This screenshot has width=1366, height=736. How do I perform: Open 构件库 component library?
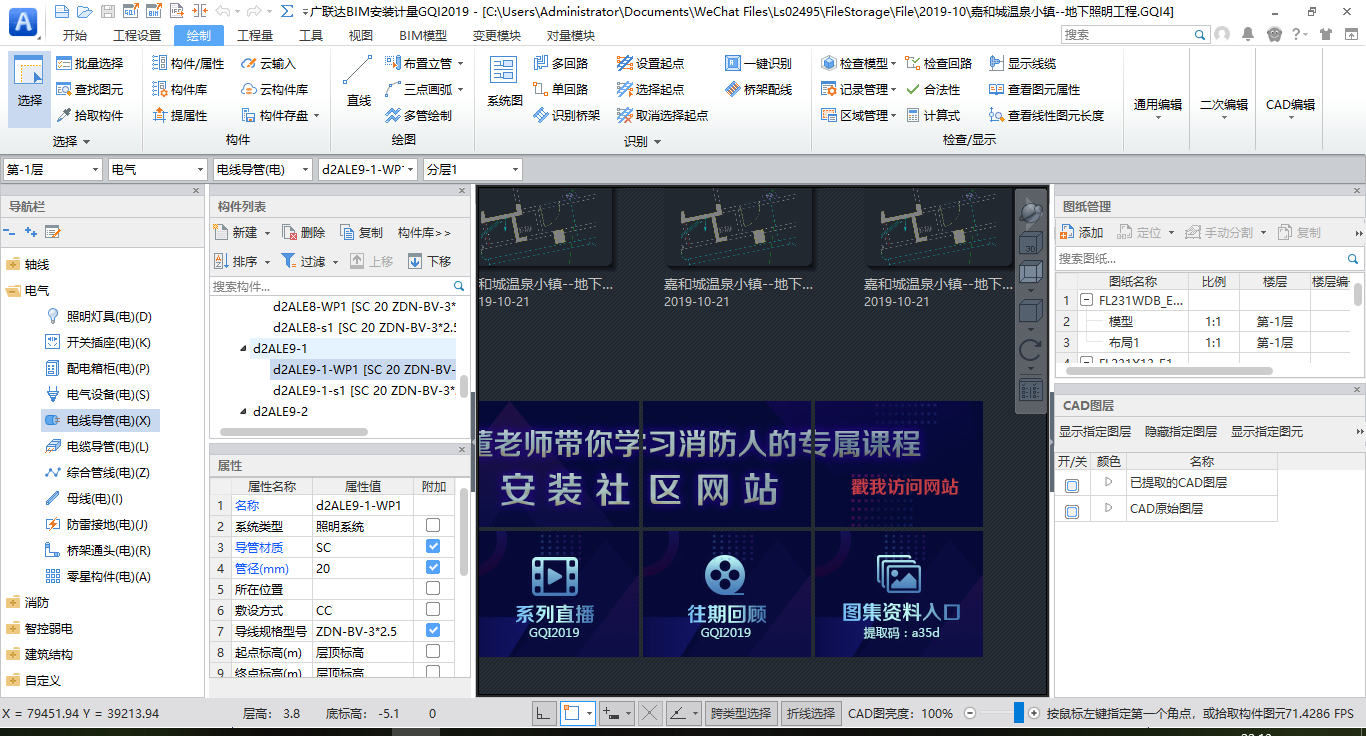[180, 89]
